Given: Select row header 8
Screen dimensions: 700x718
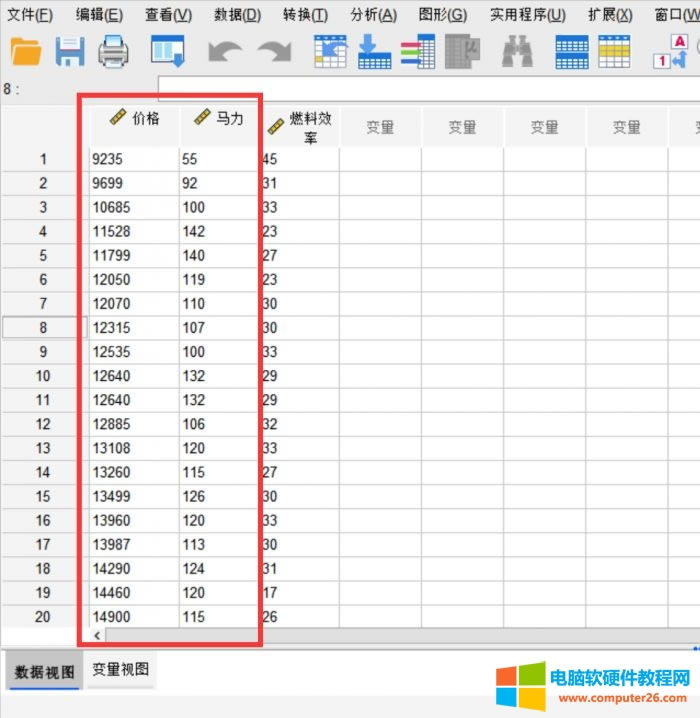Looking at the screenshot, I should [43, 328].
